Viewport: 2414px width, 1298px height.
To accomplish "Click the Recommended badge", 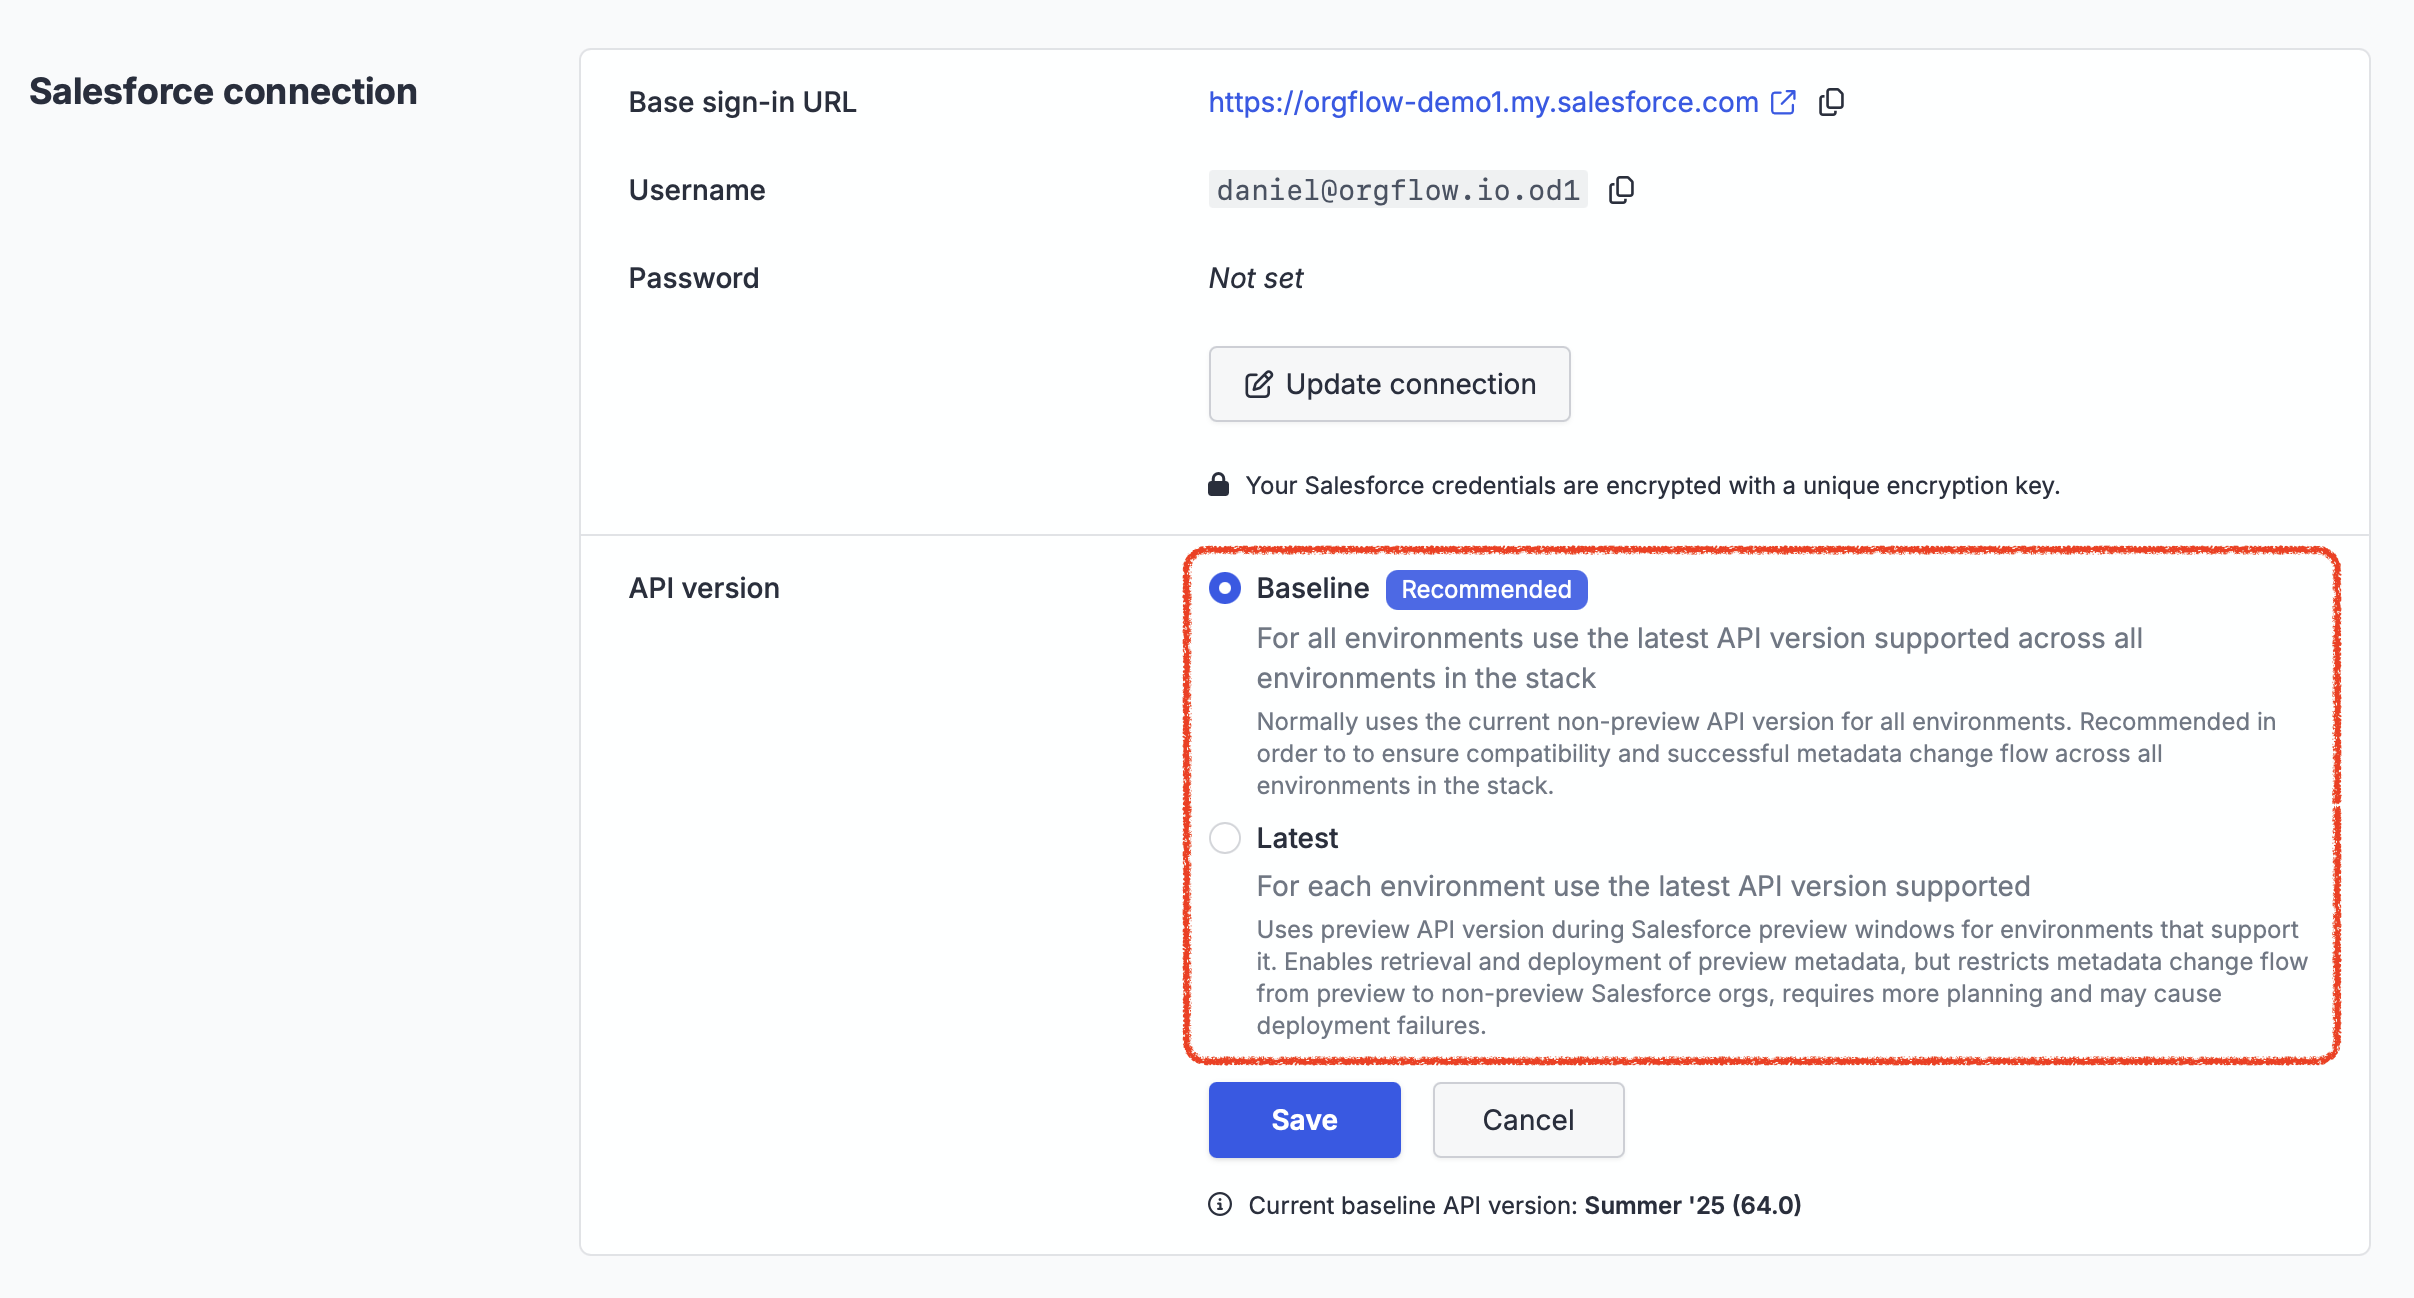I will point(1486,589).
